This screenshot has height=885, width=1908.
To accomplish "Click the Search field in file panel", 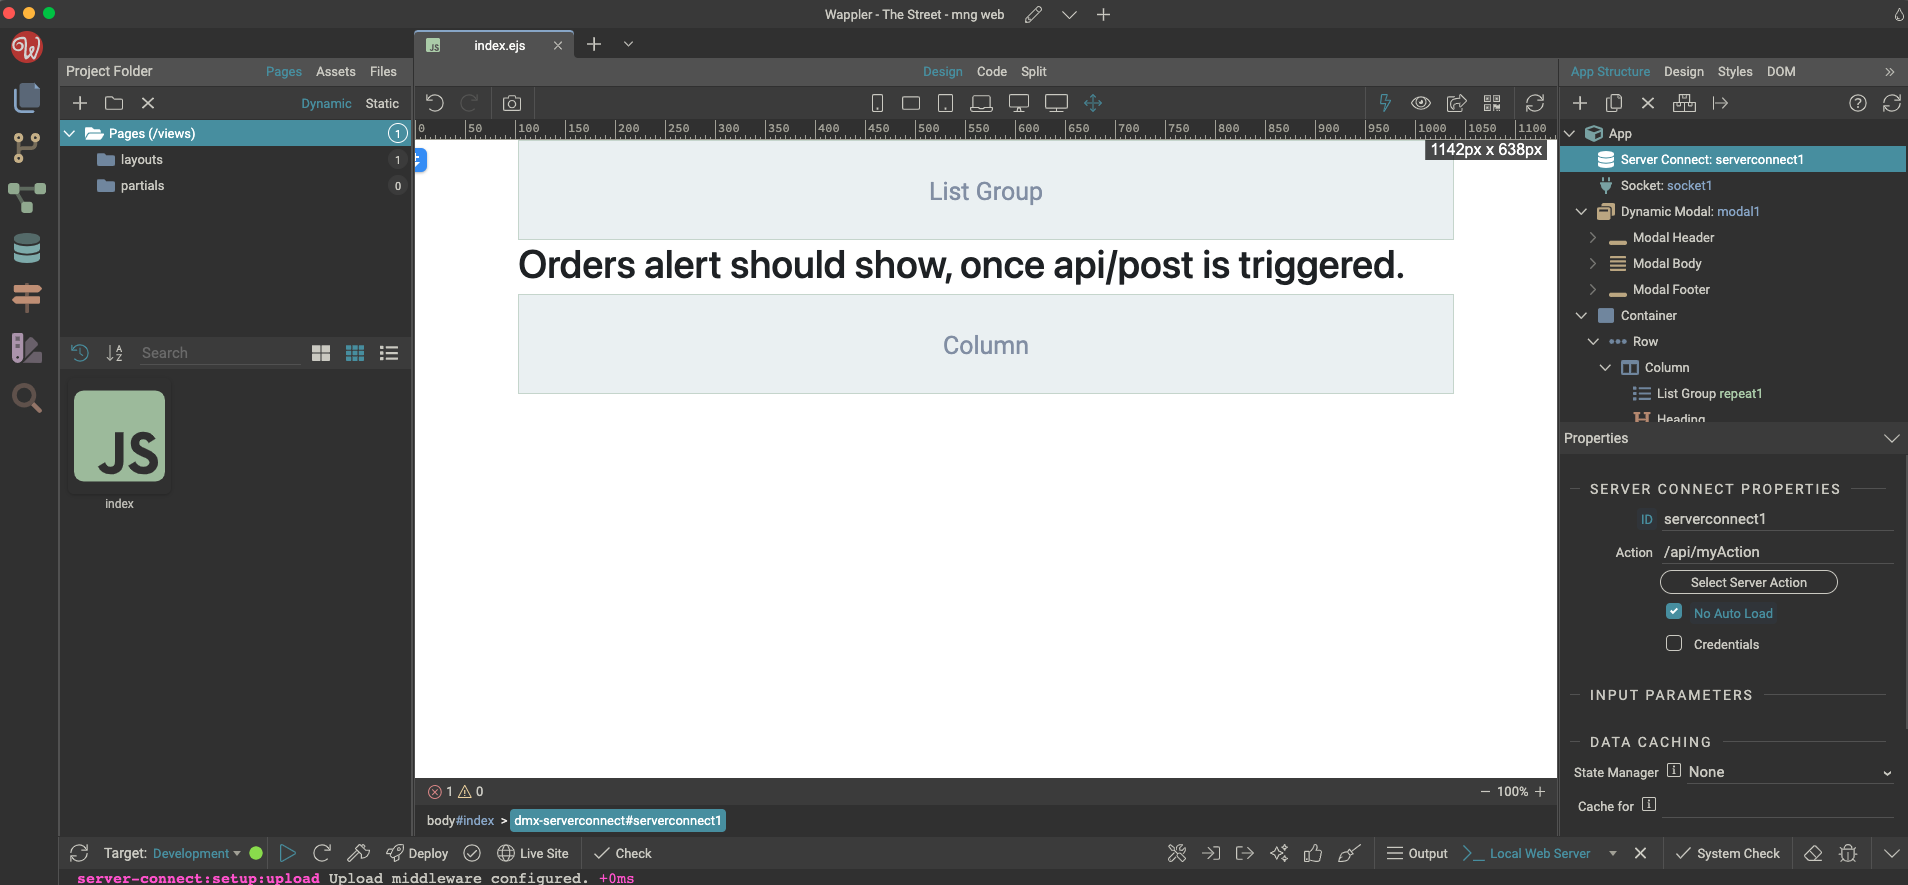I will click(x=218, y=353).
